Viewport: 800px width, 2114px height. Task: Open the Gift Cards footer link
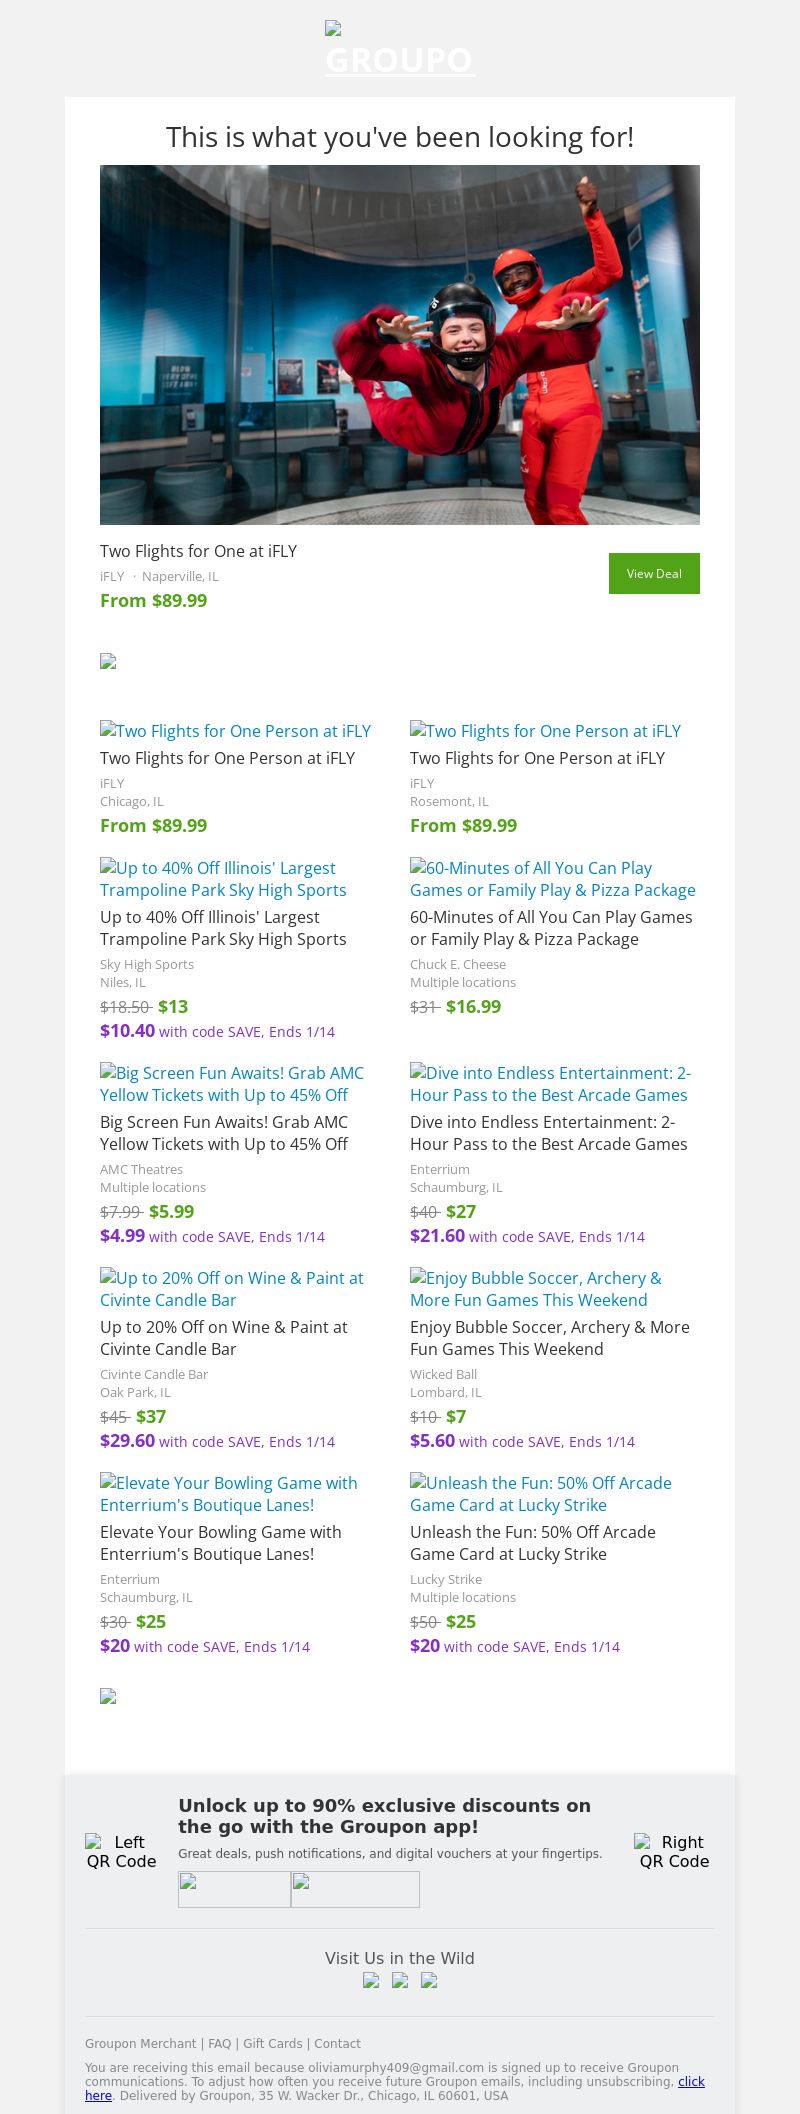273,2044
